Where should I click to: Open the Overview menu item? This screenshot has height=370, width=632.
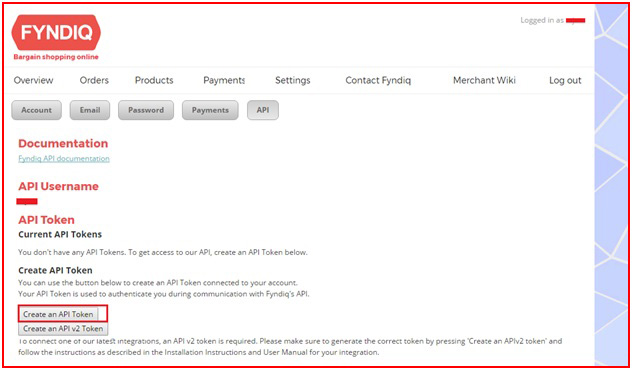[33, 80]
